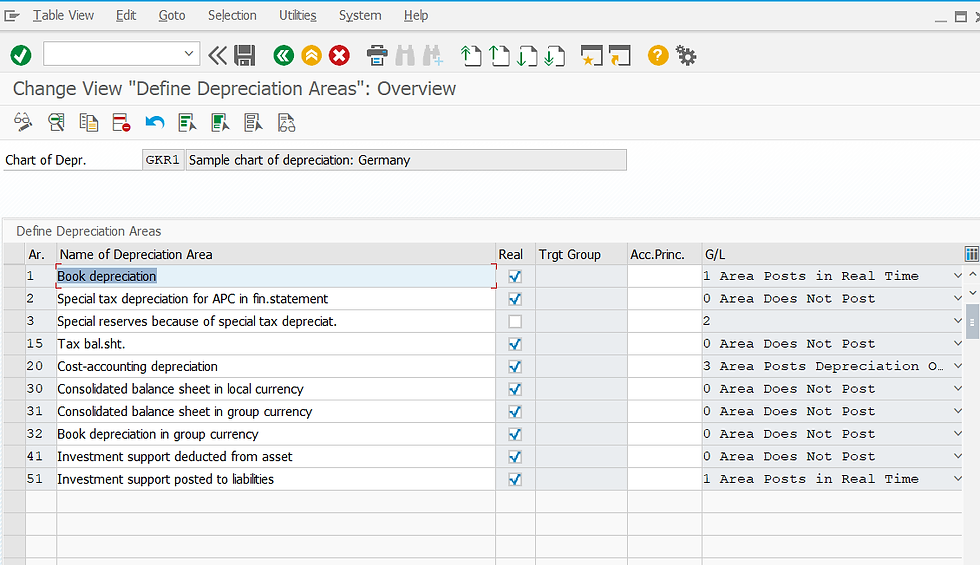Viewport: 980px width, 565px height.
Task: Go to next page icon
Action: (x=527, y=56)
